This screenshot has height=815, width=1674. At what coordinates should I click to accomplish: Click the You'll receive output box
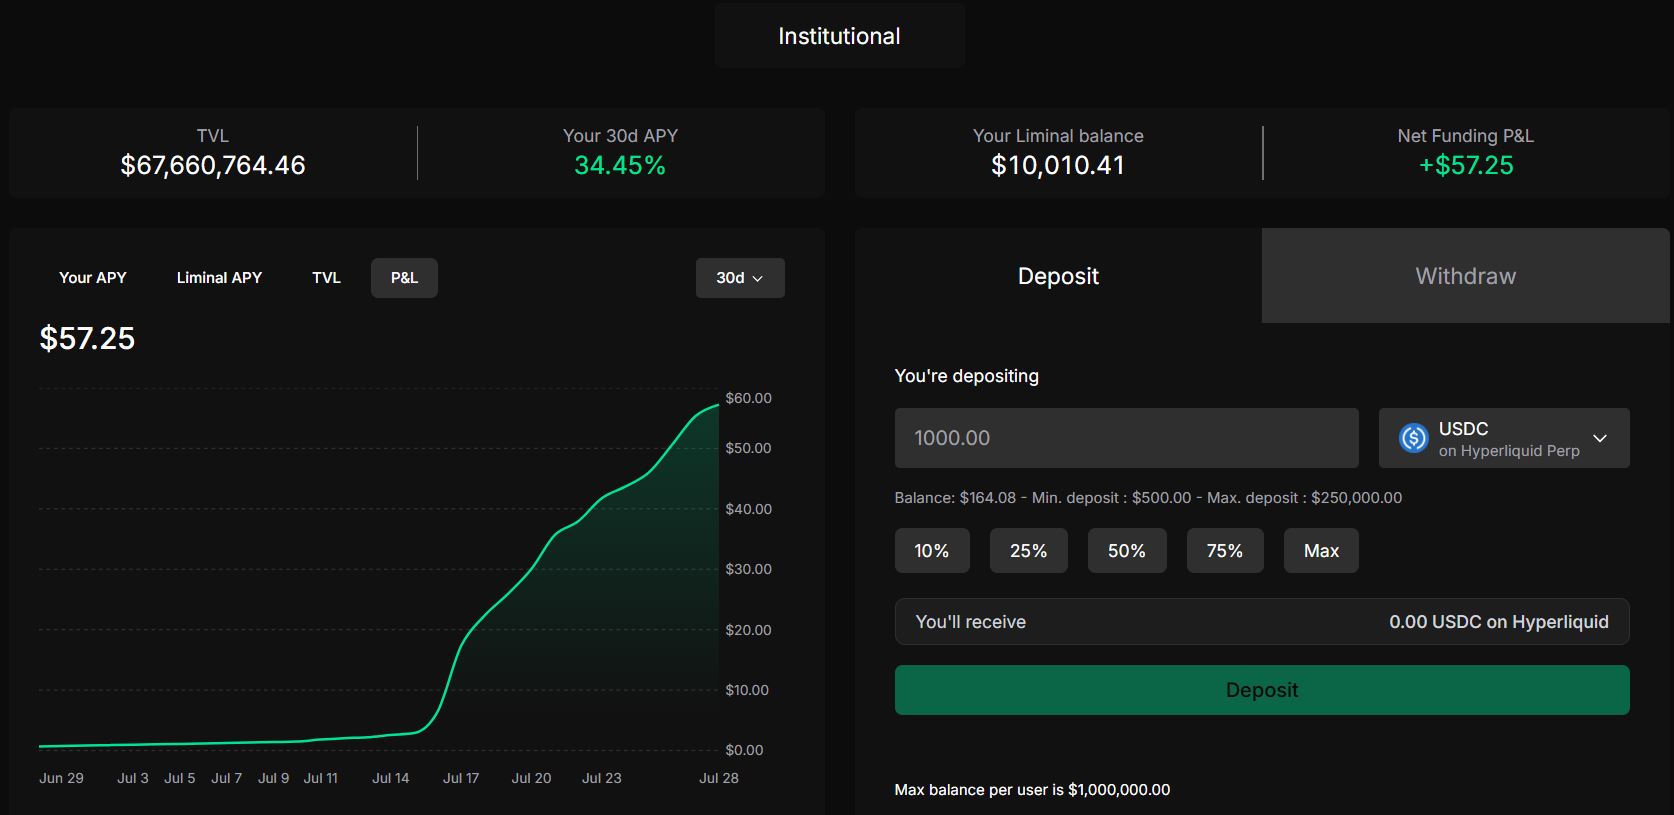pyautogui.click(x=1261, y=622)
